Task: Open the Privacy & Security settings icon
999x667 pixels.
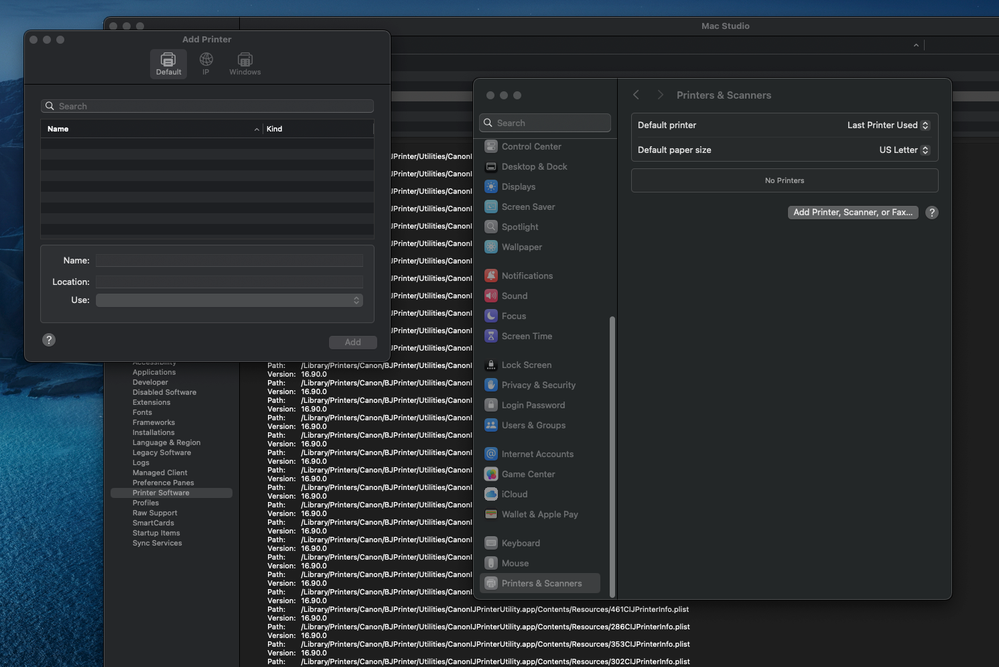Action: (491, 385)
